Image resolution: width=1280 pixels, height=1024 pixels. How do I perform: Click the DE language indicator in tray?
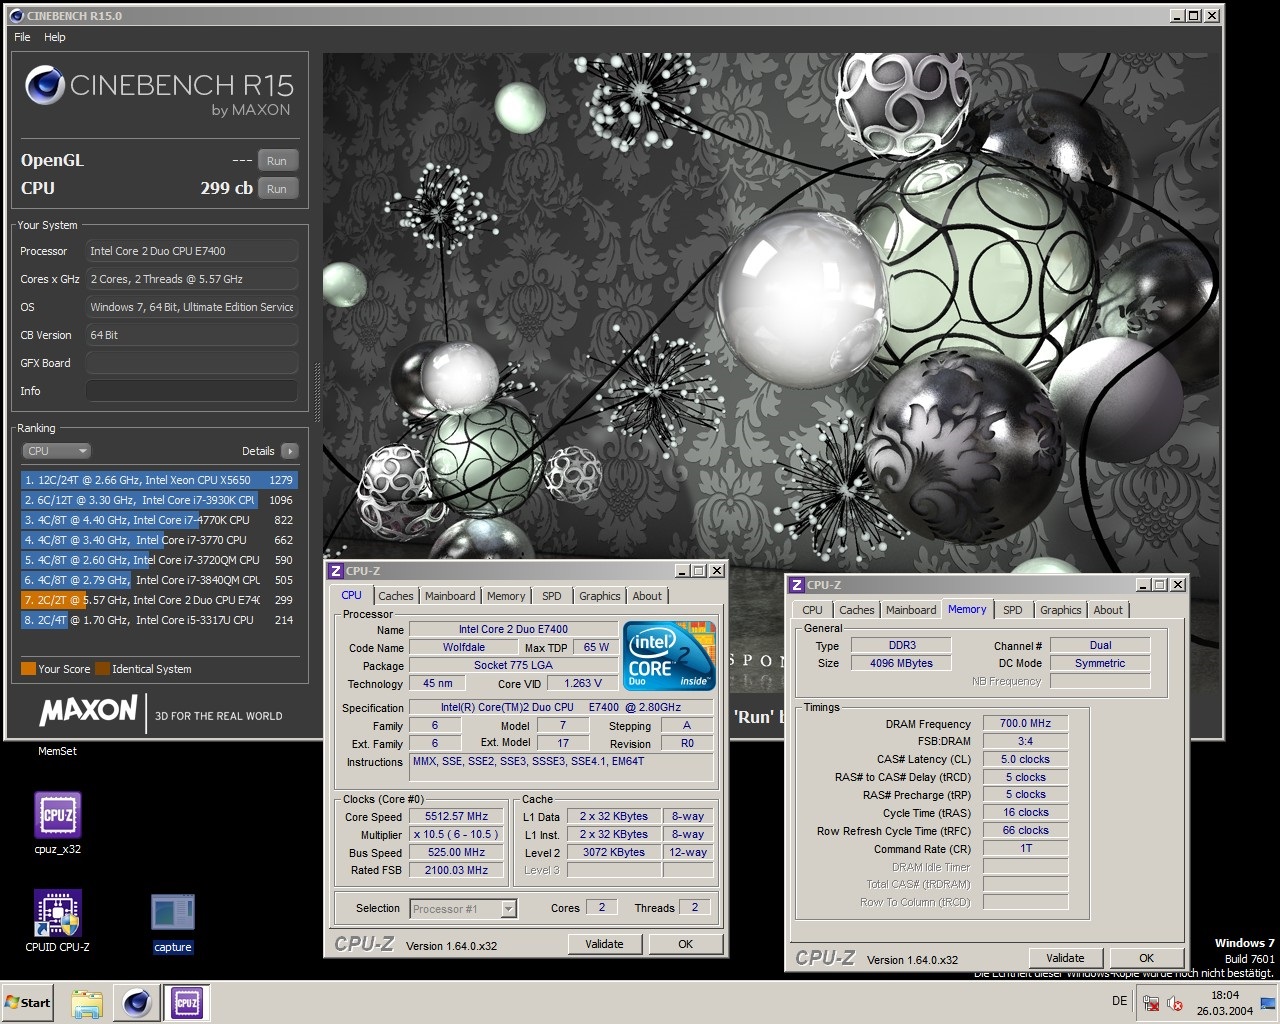(x=1119, y=1001)
